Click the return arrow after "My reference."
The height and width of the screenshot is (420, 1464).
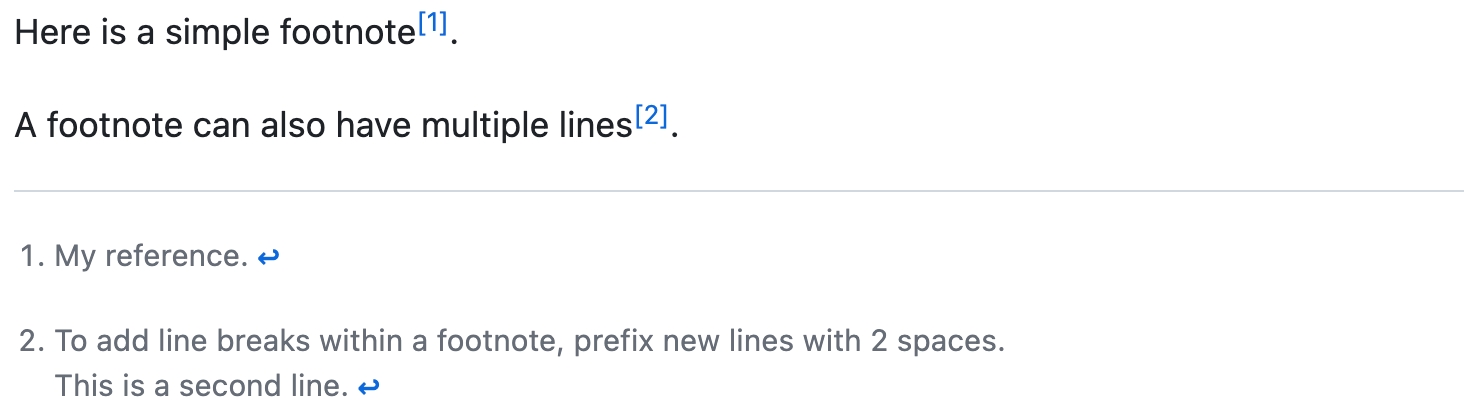point(268,258)
